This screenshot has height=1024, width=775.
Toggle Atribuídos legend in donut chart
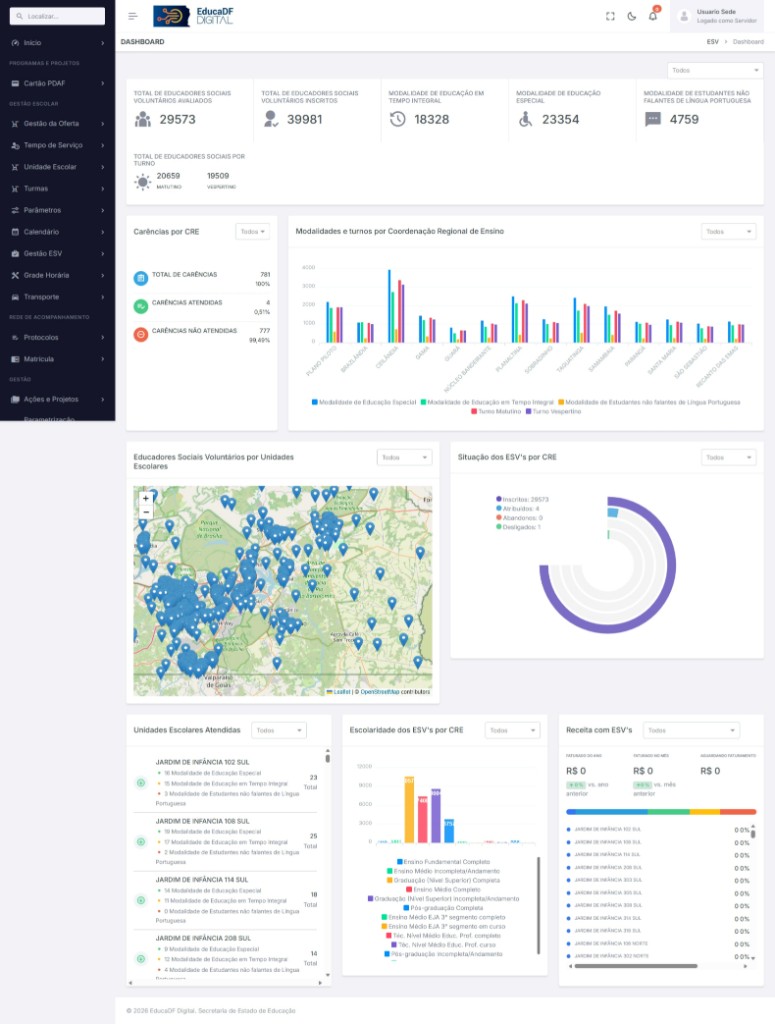518,509
